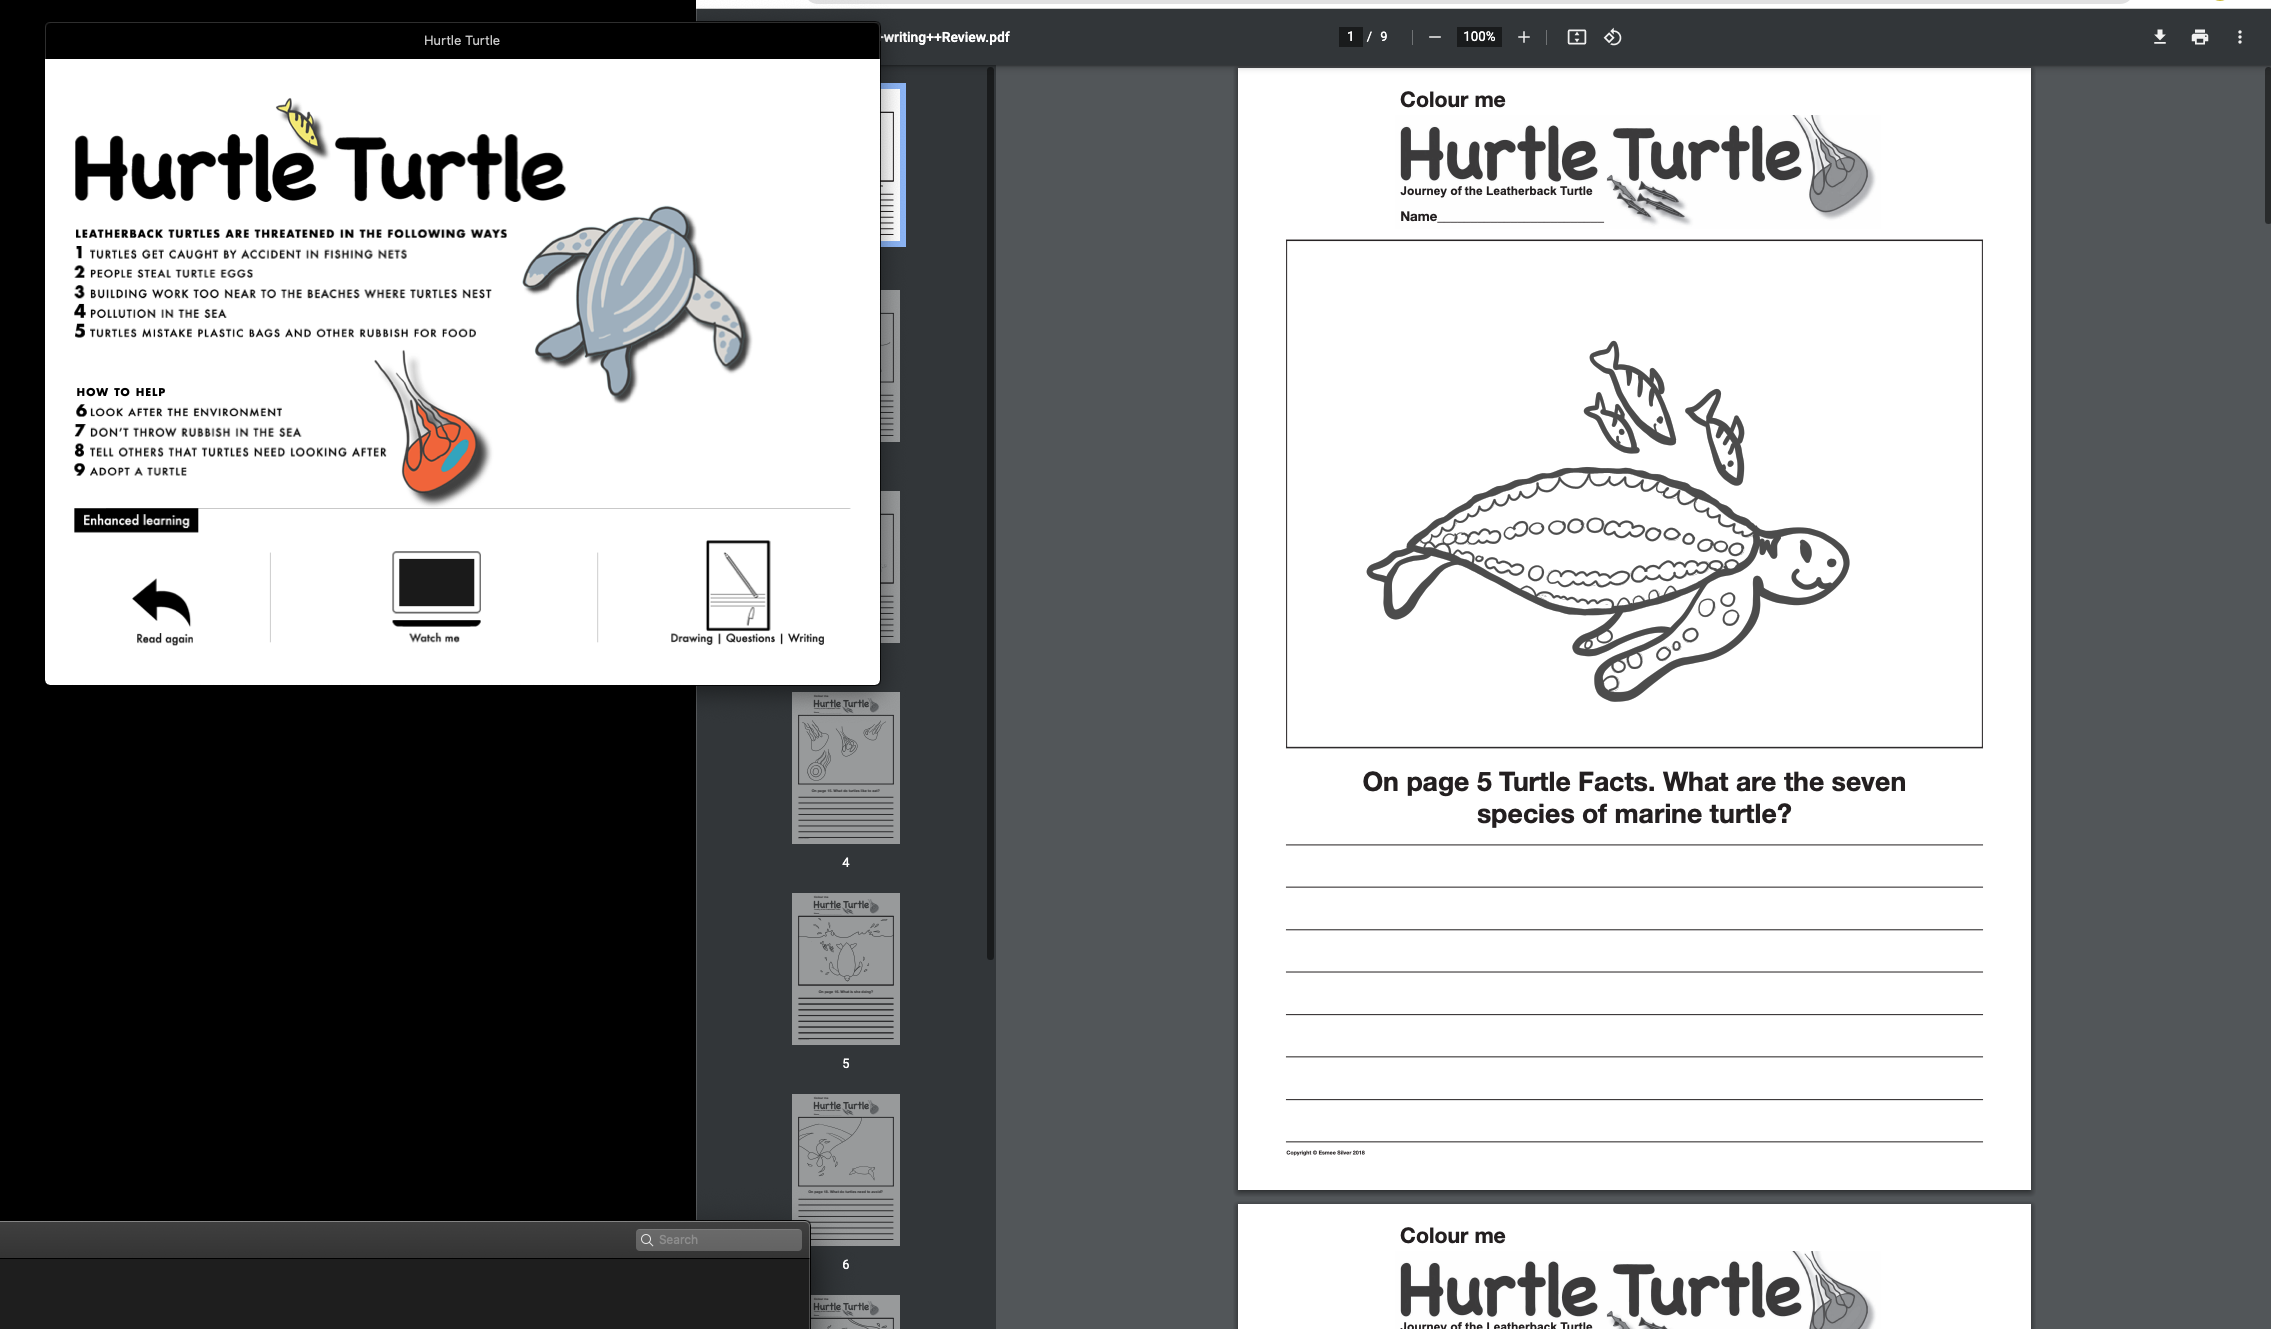2271x1329 pixels.
Task: Click the rotate counterclockwise icon
Action: click(1612, 37)
